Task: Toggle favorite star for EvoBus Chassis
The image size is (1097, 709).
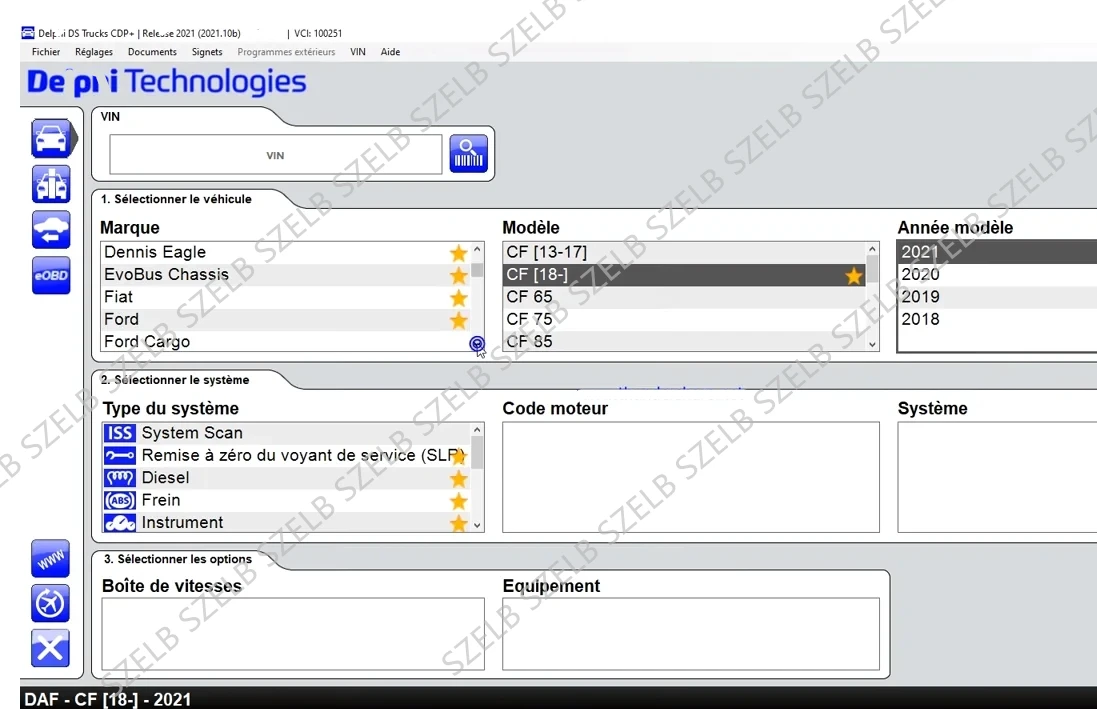Action: pyautogui.click(x=458, y=275)
